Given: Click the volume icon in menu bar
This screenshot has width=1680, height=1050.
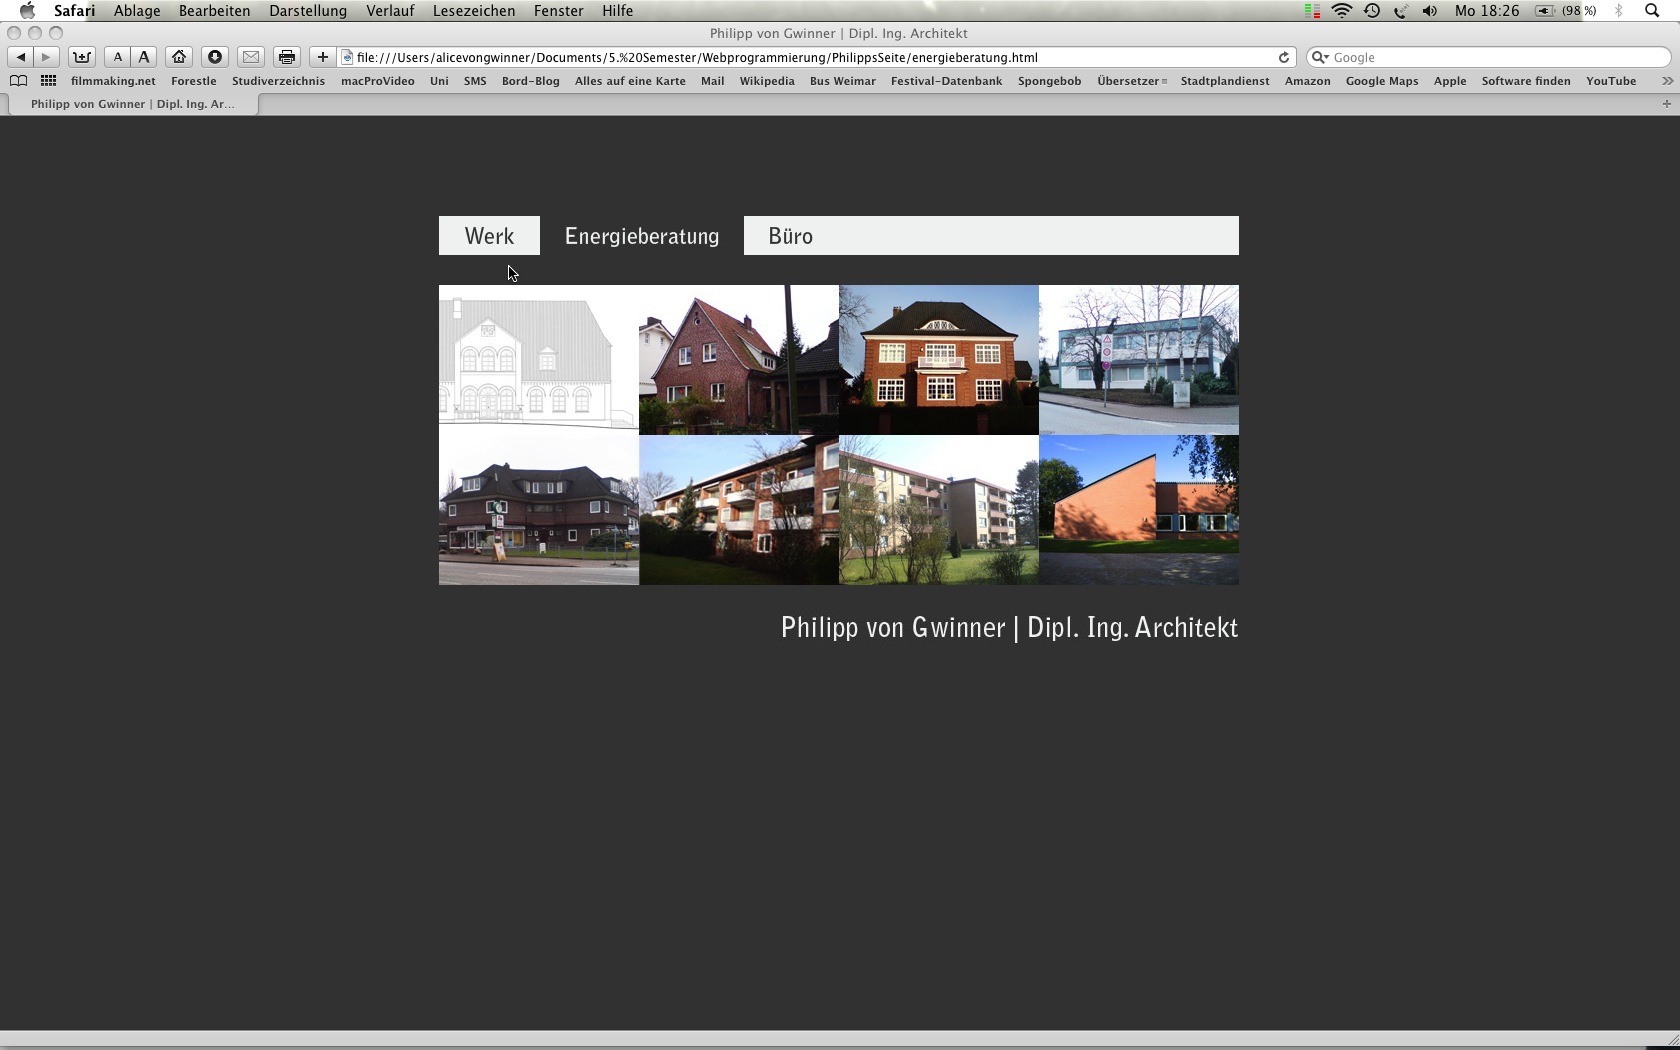Looking at the screenshot, I should (1430, 11).
